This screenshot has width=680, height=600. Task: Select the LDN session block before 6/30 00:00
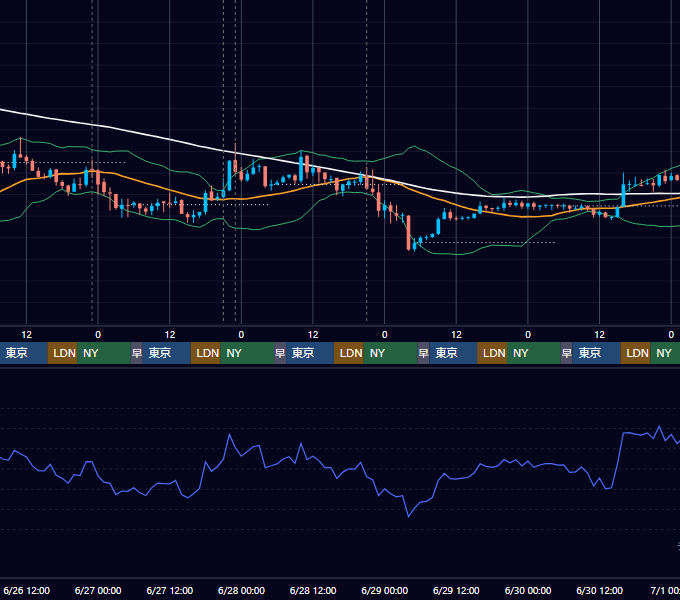(492, 353)
